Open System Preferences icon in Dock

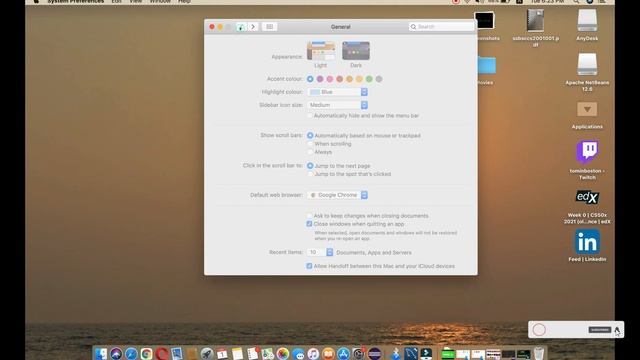[358, 353]
